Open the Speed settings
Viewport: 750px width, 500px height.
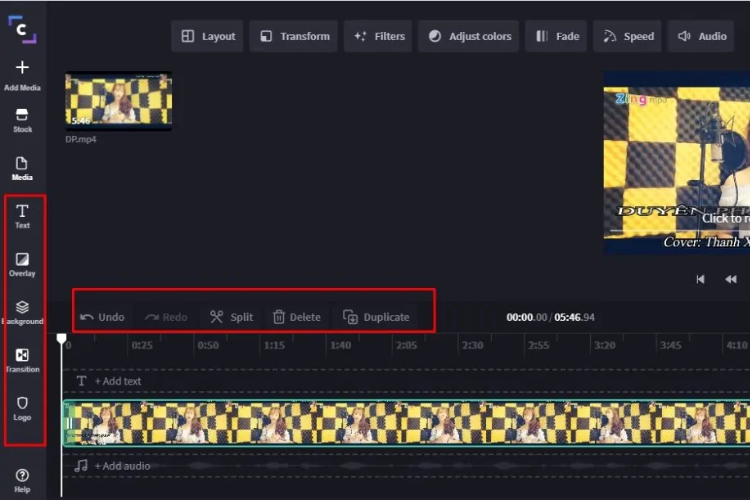pos(628,36)
